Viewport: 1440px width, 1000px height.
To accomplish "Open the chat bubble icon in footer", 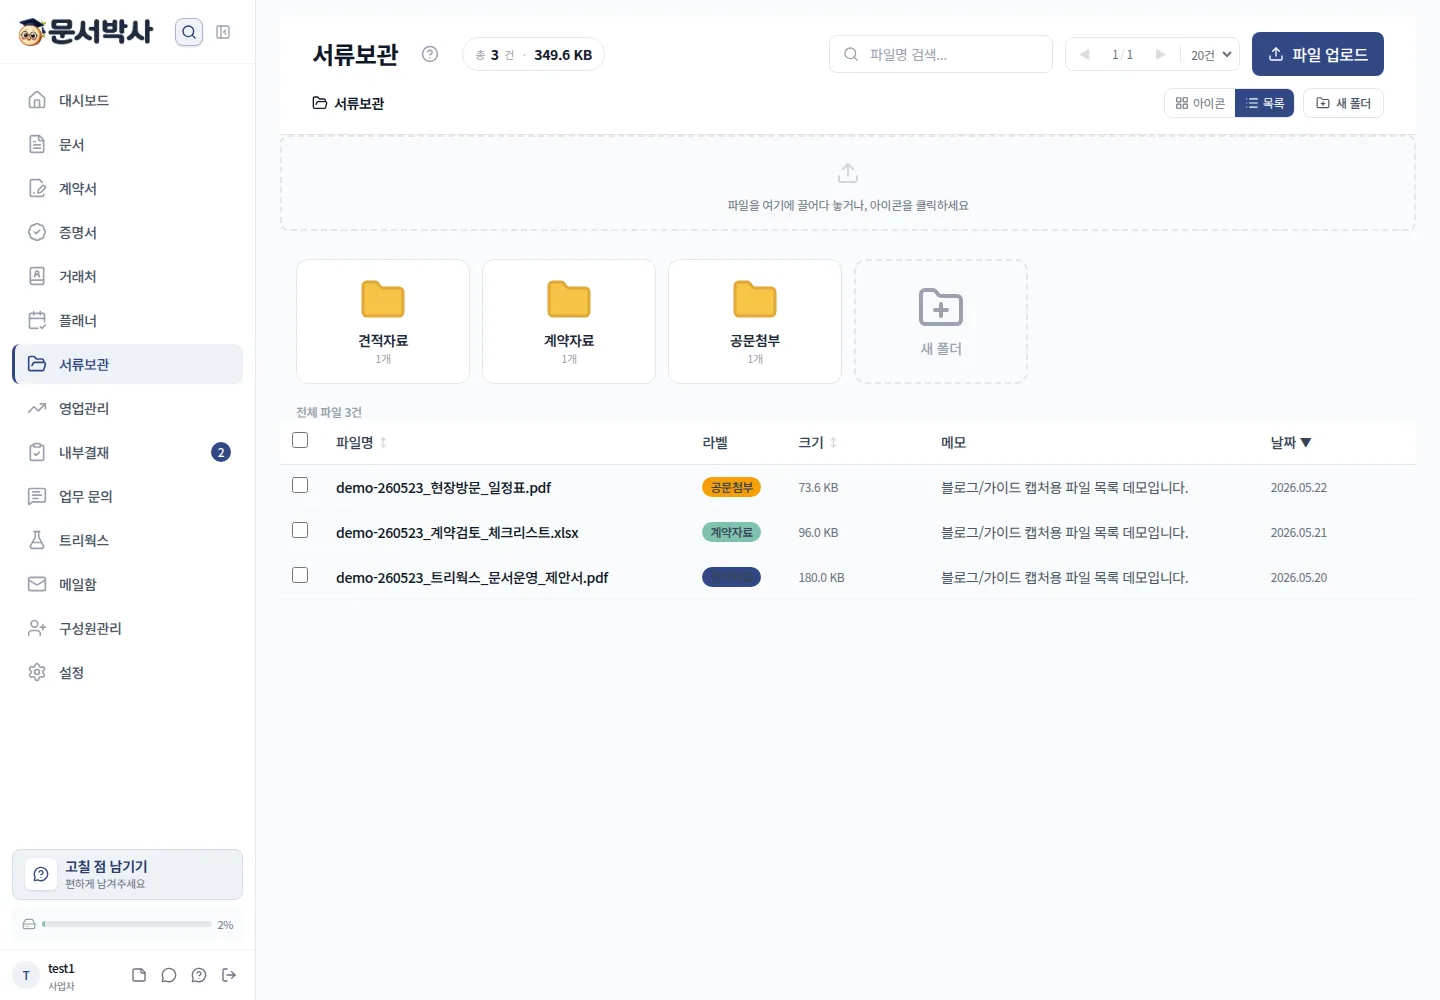I will tap(169, 975).
